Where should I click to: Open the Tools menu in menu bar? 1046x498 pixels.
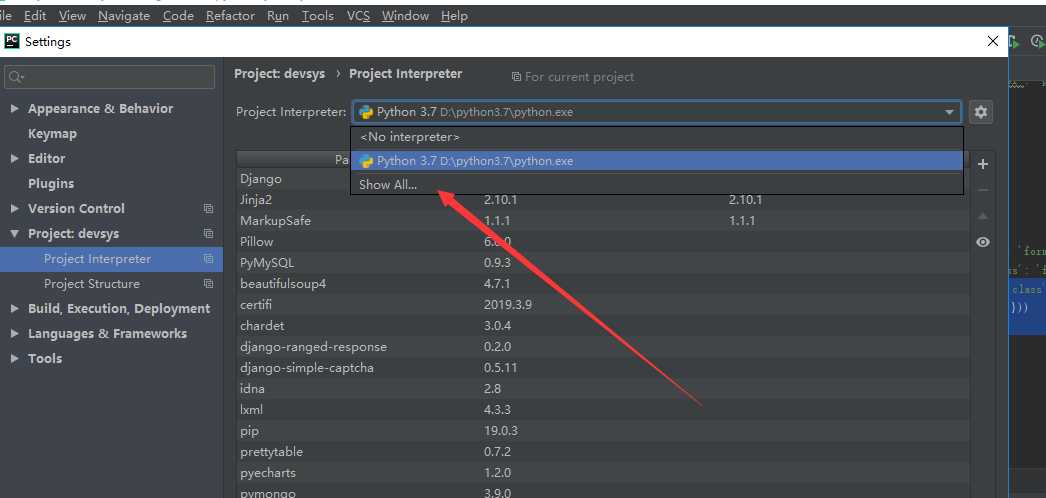pos(318,15)
